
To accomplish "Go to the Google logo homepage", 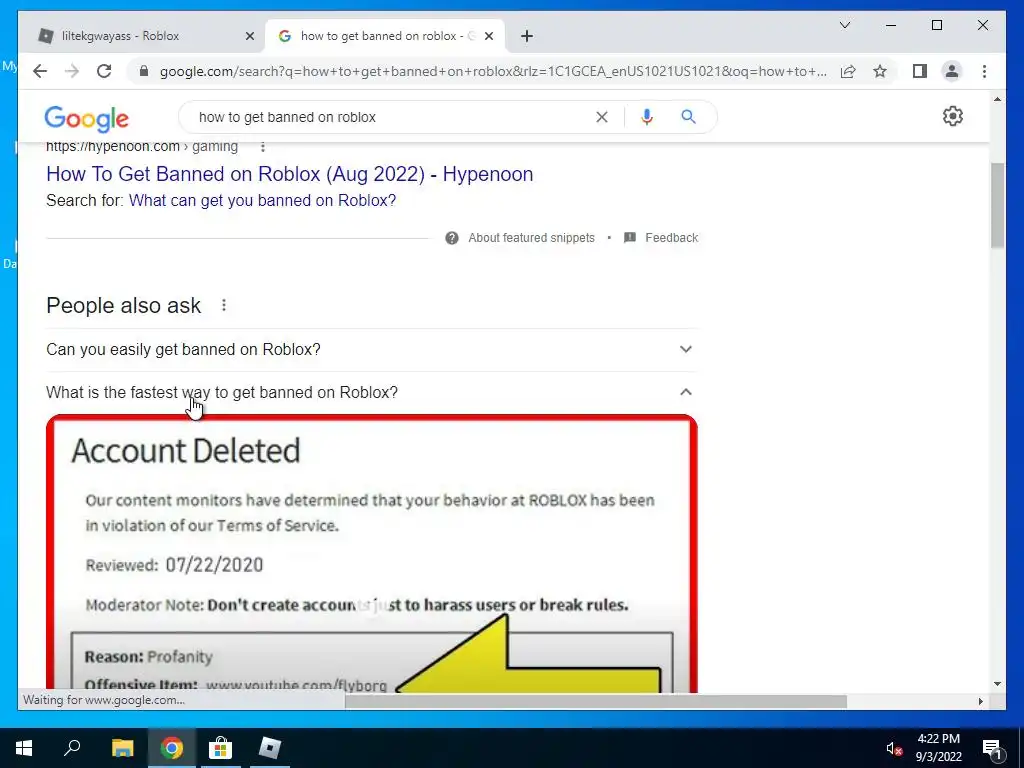I will tap(86, 118).
